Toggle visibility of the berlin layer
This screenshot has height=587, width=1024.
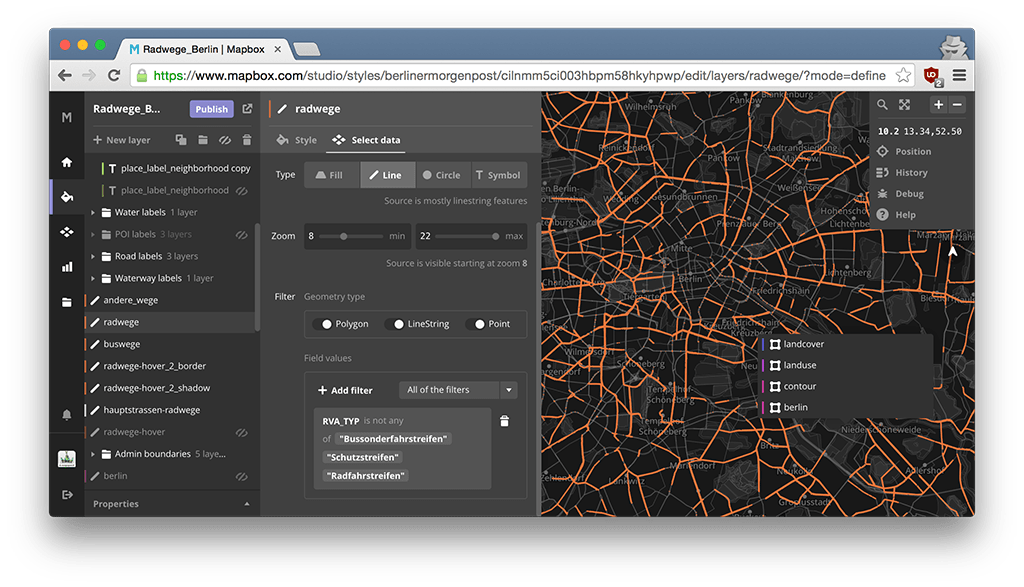click(x=242, y=475)
